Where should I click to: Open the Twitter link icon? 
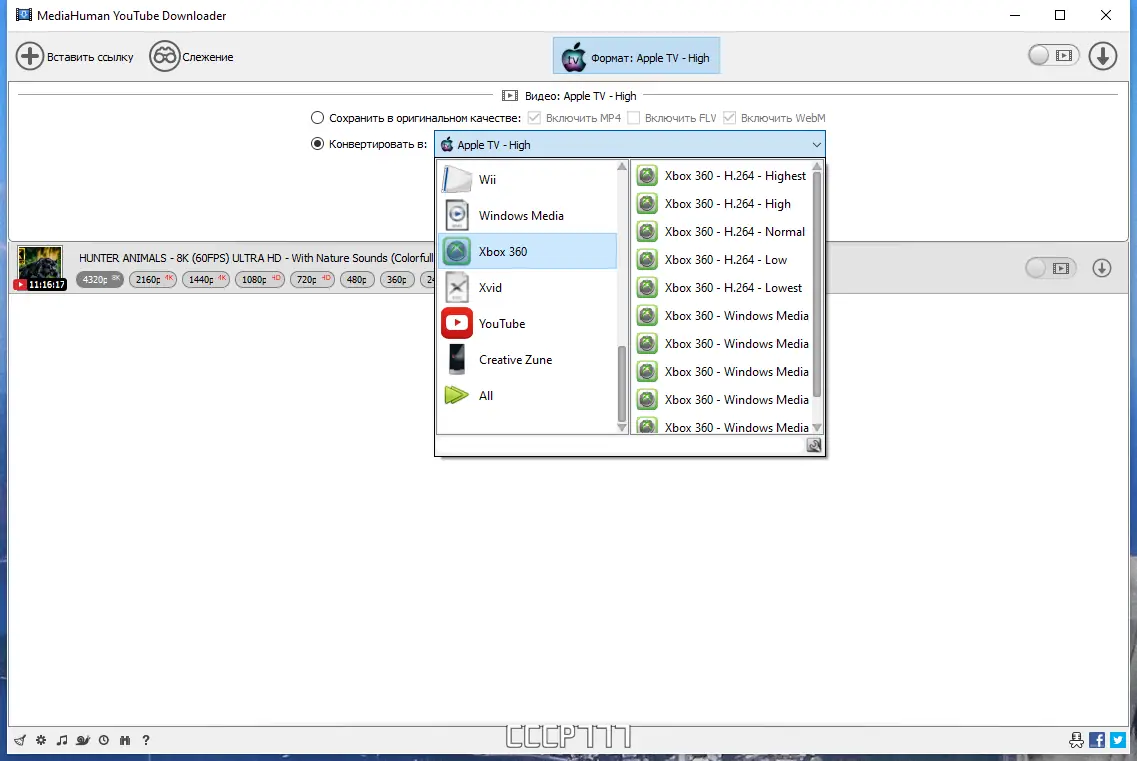(x=1117, y=740)
